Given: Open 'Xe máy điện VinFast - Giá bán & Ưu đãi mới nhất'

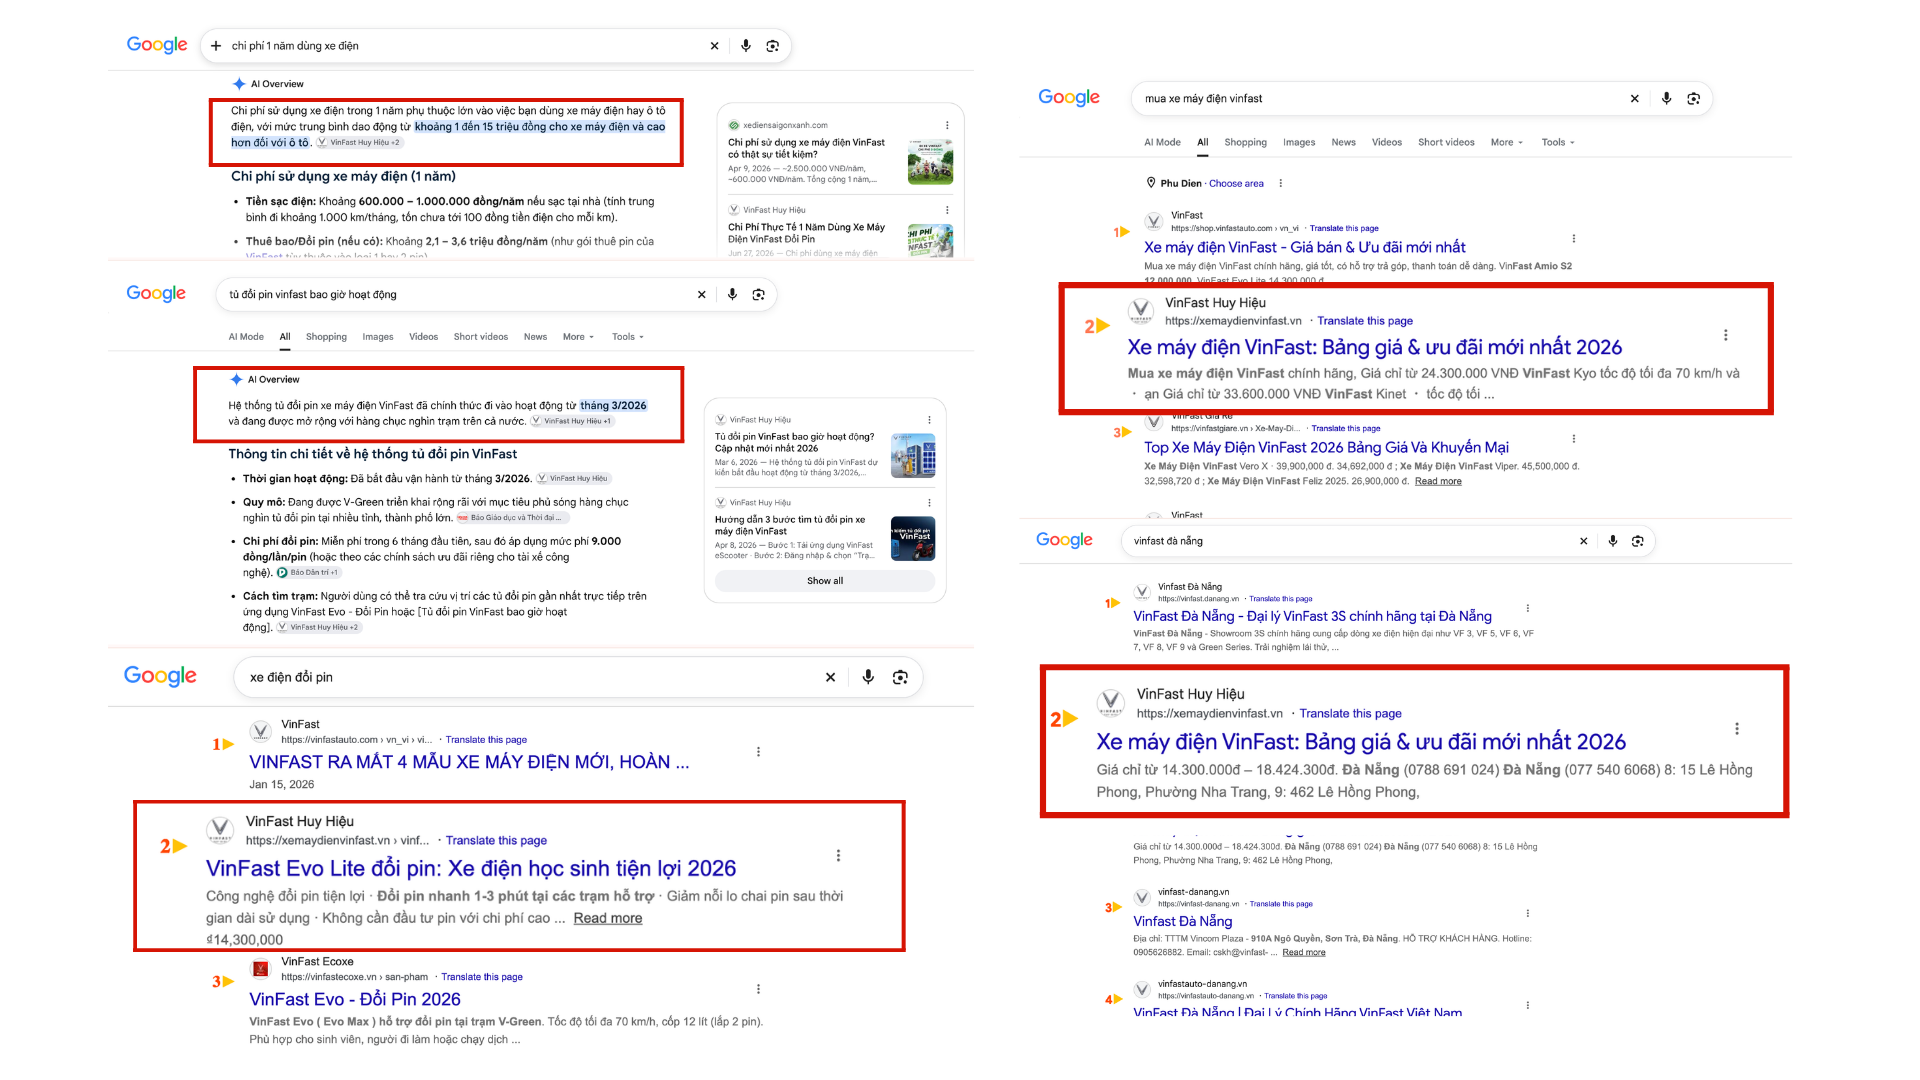Looking at the screenshot, I should point(1304,247).
